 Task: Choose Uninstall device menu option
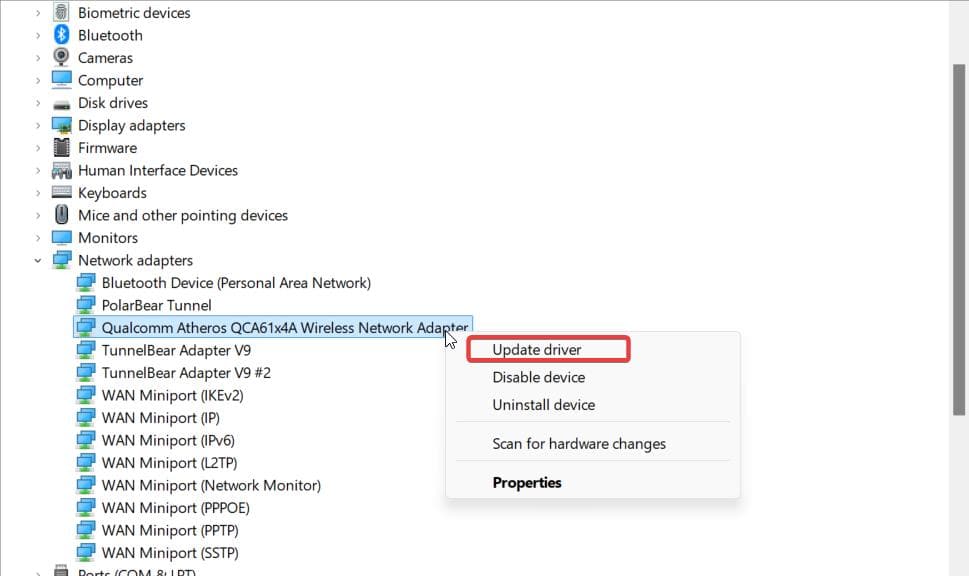(543, 405)
